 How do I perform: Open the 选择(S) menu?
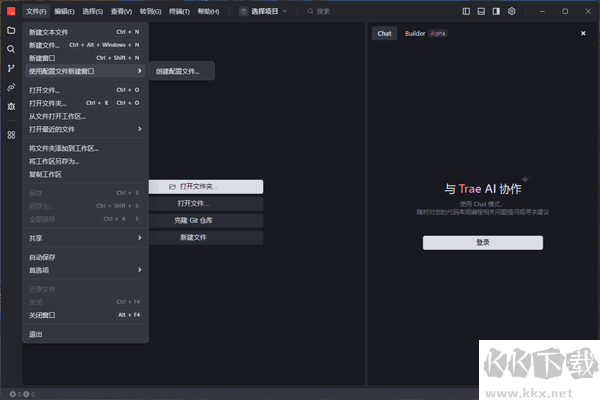point(93,11)
